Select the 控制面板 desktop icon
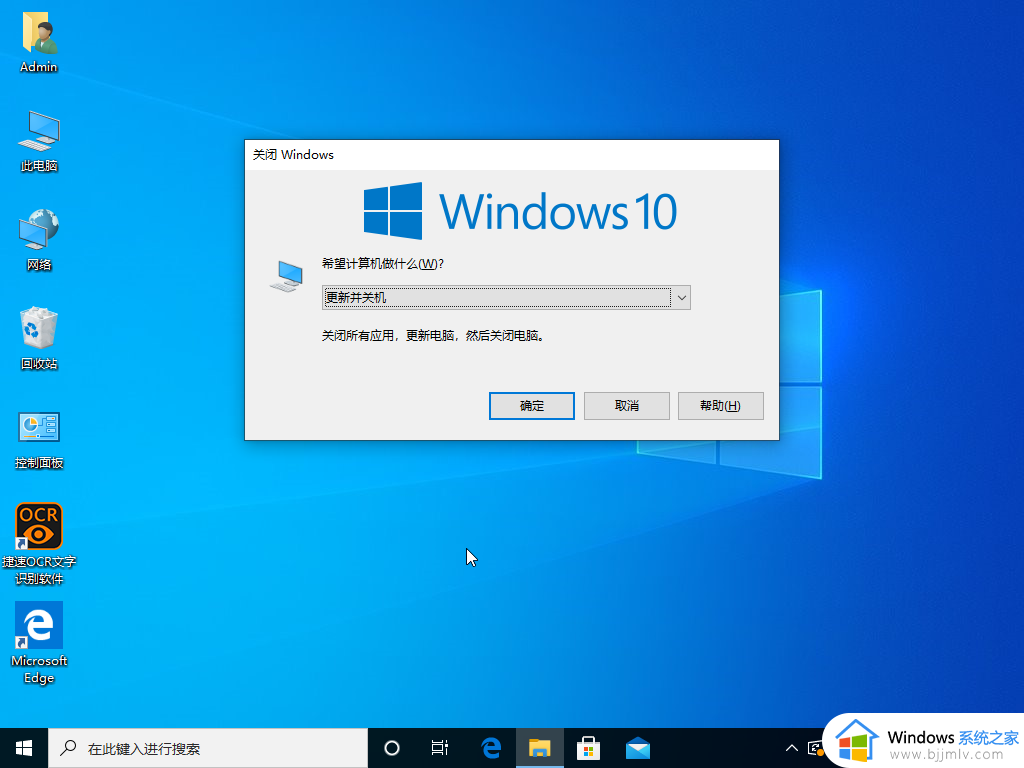The image size is (1024, 768). [39, 439]
